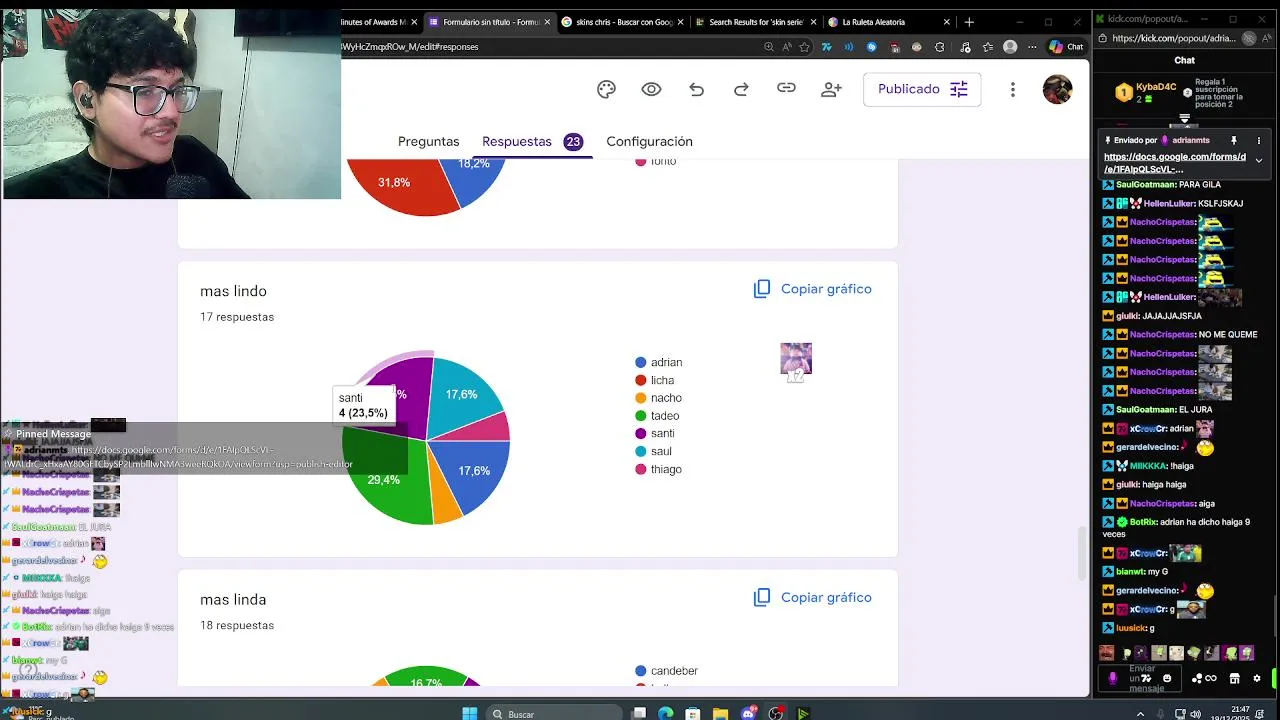1280x720 pixels.
Task: Click the 17 respuestas count text
Action: point(237,317)
